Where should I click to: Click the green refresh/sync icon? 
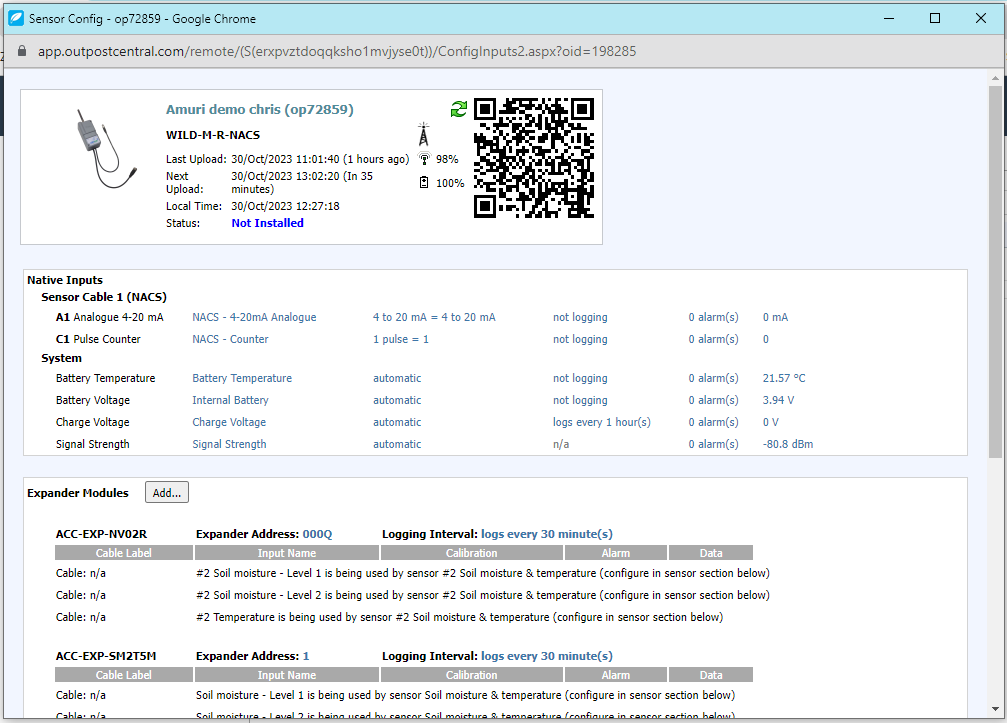coord(459,109)
